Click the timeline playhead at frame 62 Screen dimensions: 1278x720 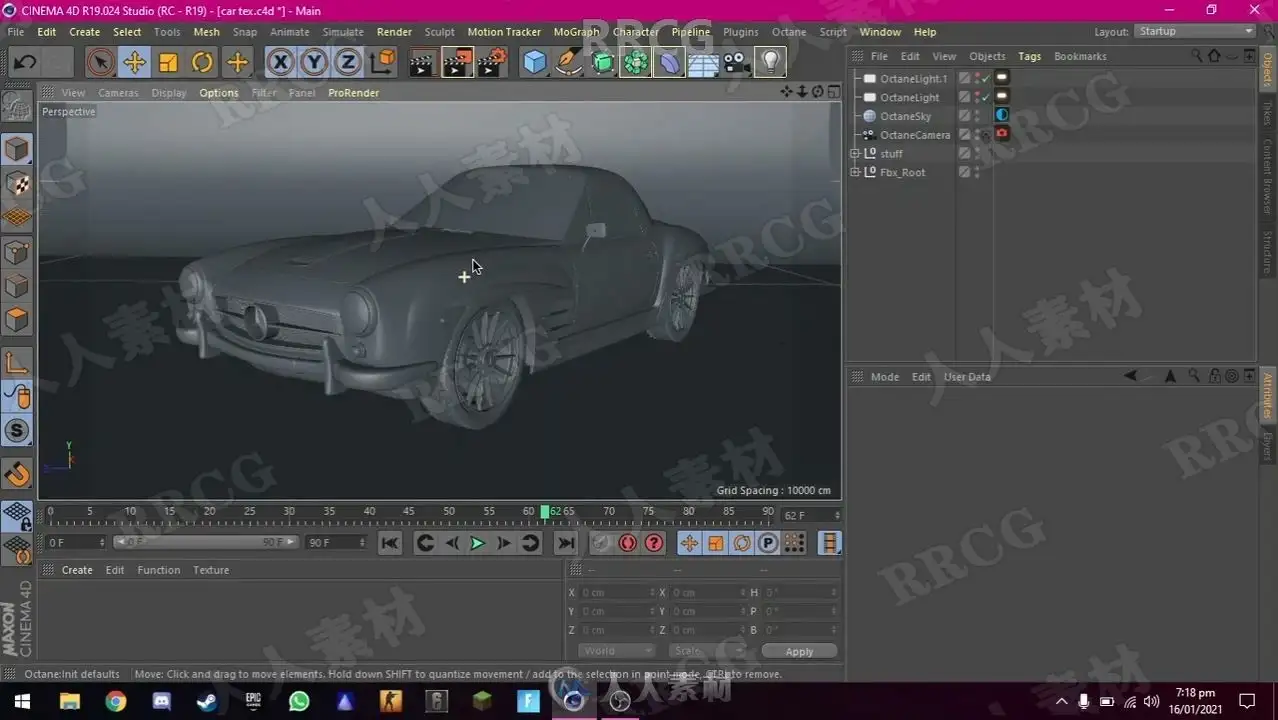(x=545, y=512)
